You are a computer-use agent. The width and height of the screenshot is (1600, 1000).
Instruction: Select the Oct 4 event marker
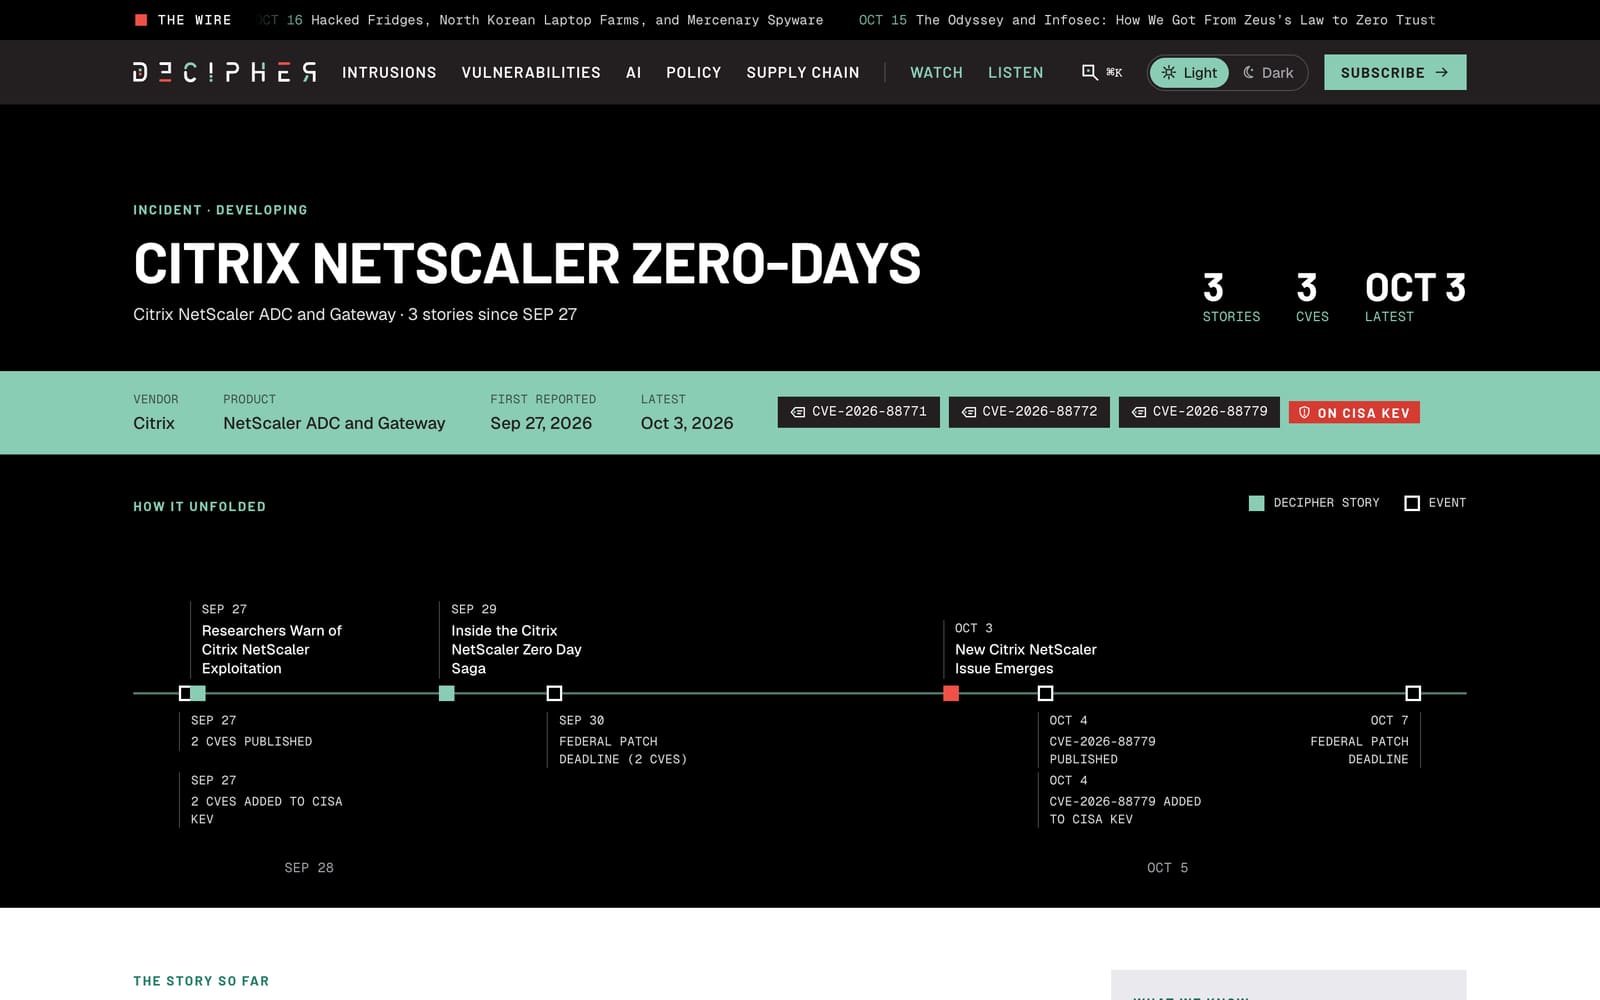(x=1046, y=693)
